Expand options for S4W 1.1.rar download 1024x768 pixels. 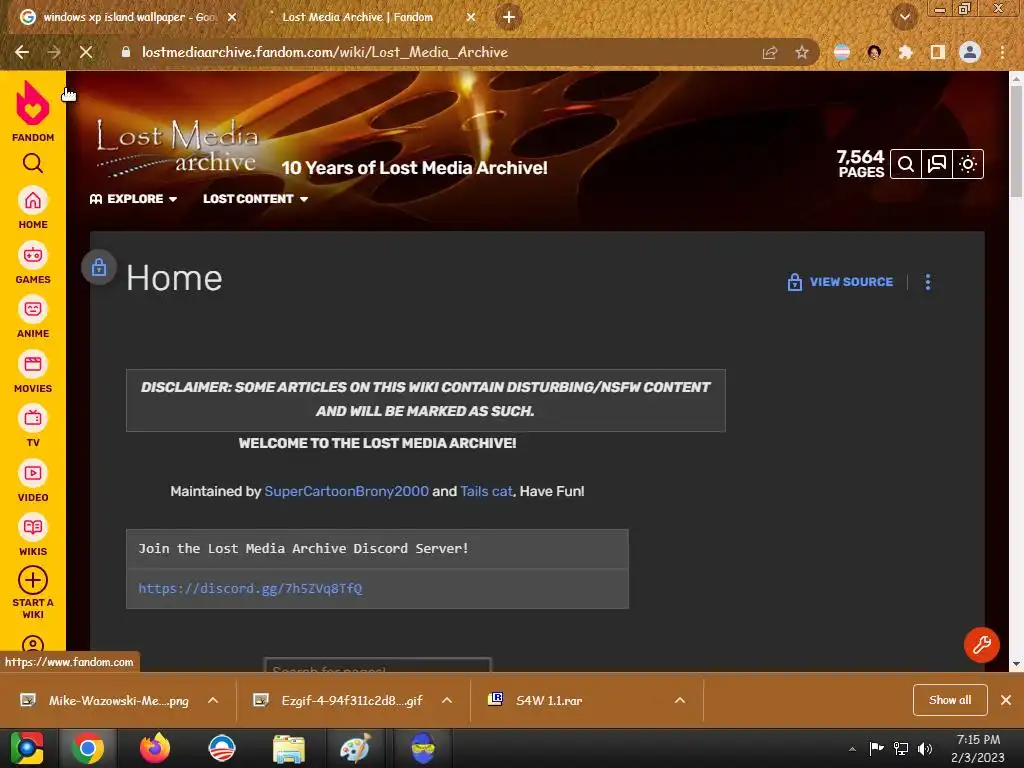pyautogui.click(x=680, y=701)
